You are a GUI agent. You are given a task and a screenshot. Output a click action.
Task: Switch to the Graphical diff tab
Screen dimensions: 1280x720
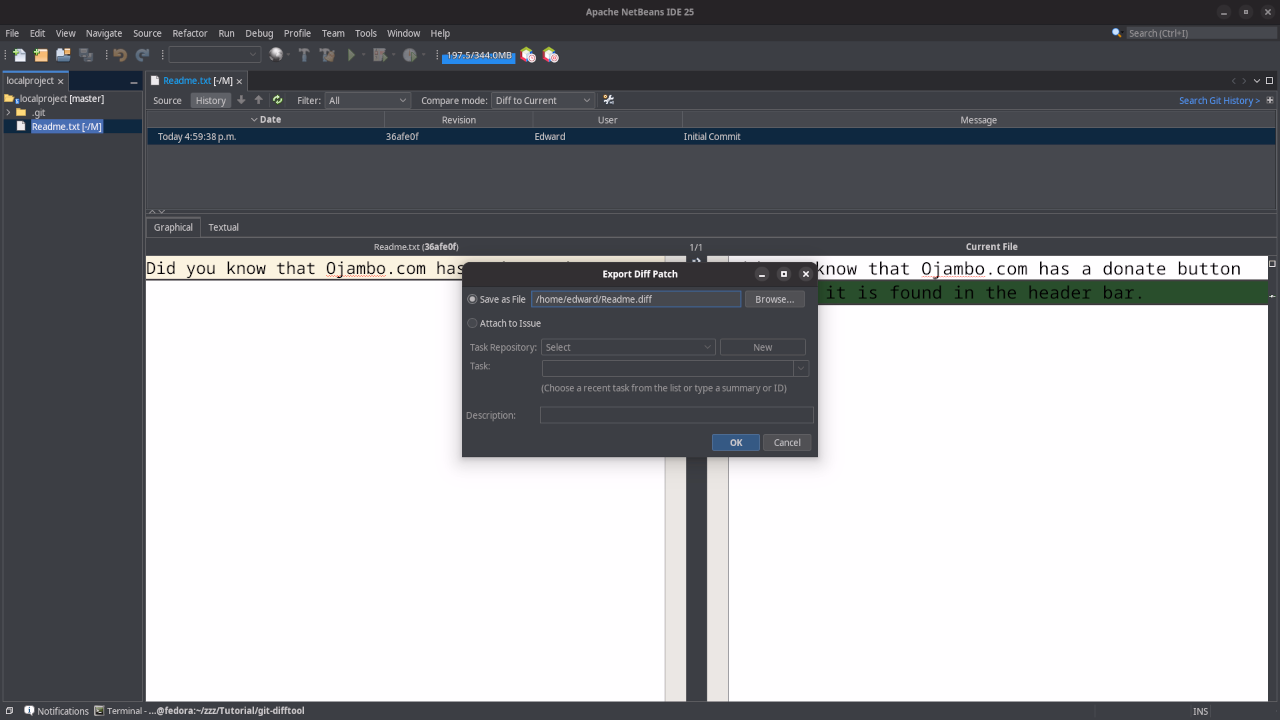[173, 227]
